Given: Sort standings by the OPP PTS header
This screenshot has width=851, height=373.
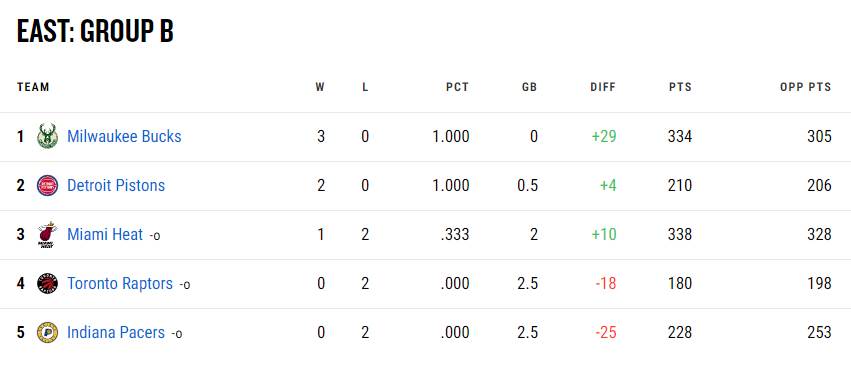Looking at the screenshot, I should coord(805,87).
